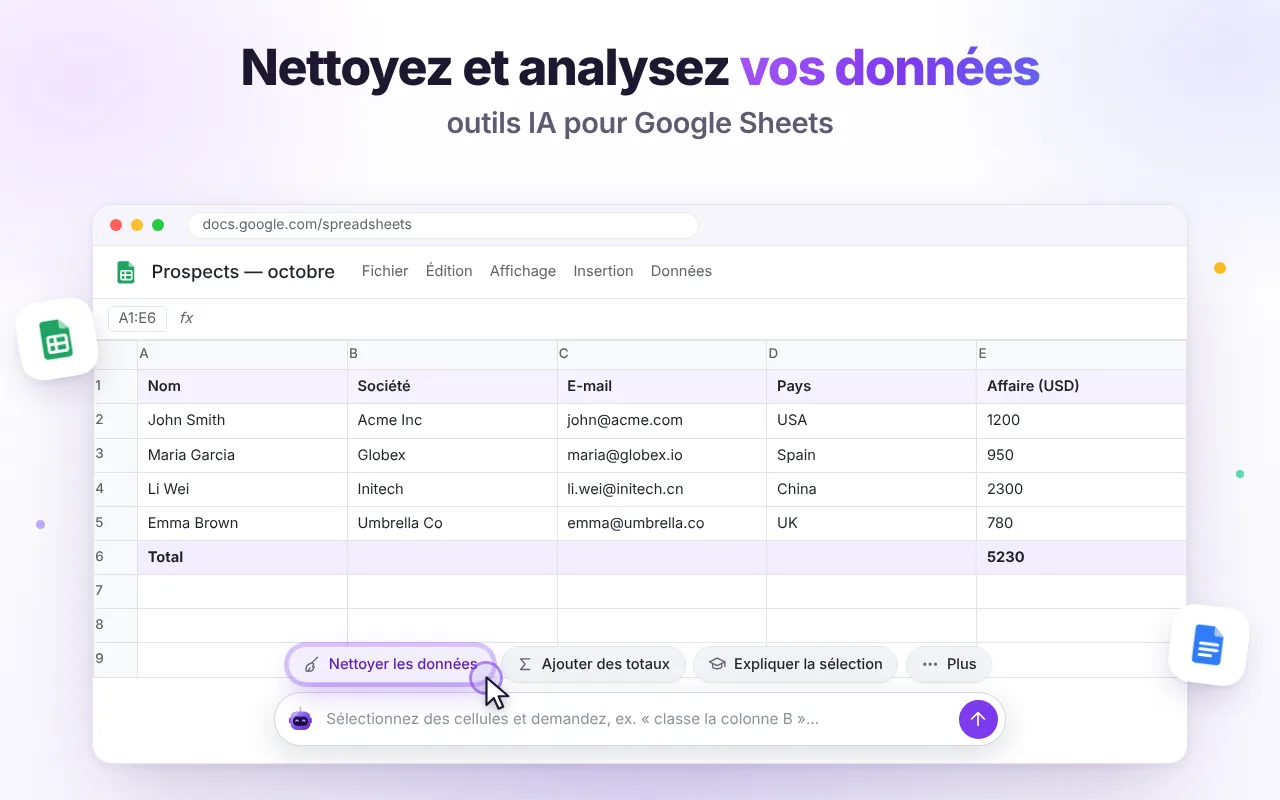This screenshot has height=800, width=1280.
Task: Select the Initech cell
Action: point(453,489)
